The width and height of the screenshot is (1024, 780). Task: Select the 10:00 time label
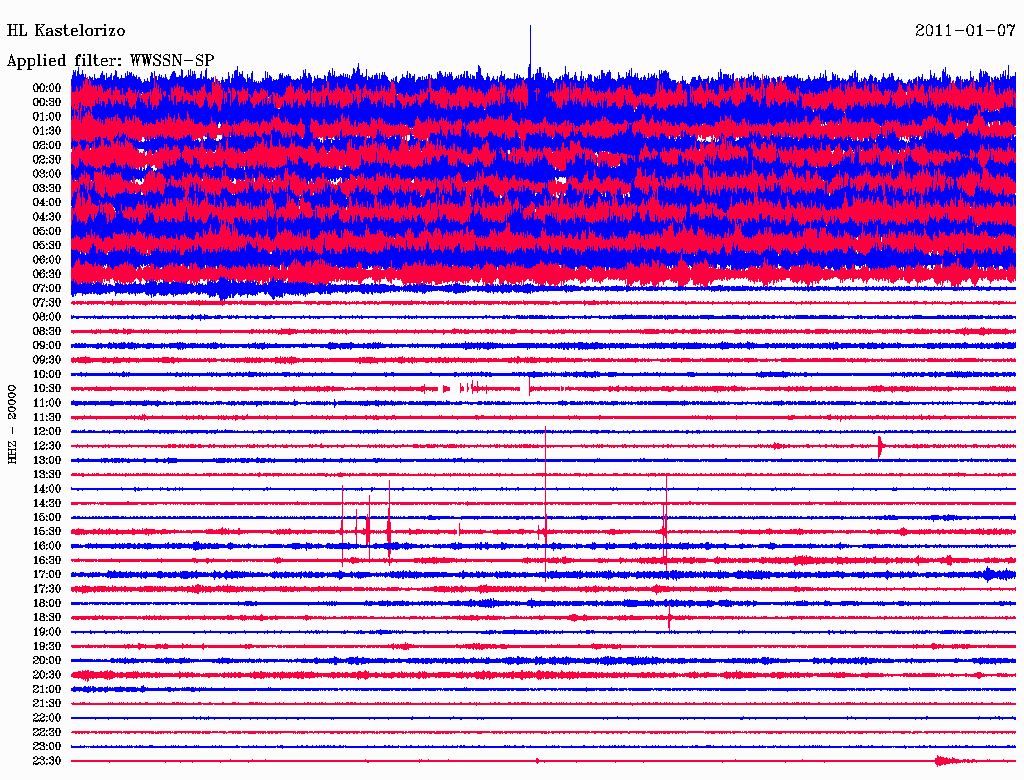point(47,374)
